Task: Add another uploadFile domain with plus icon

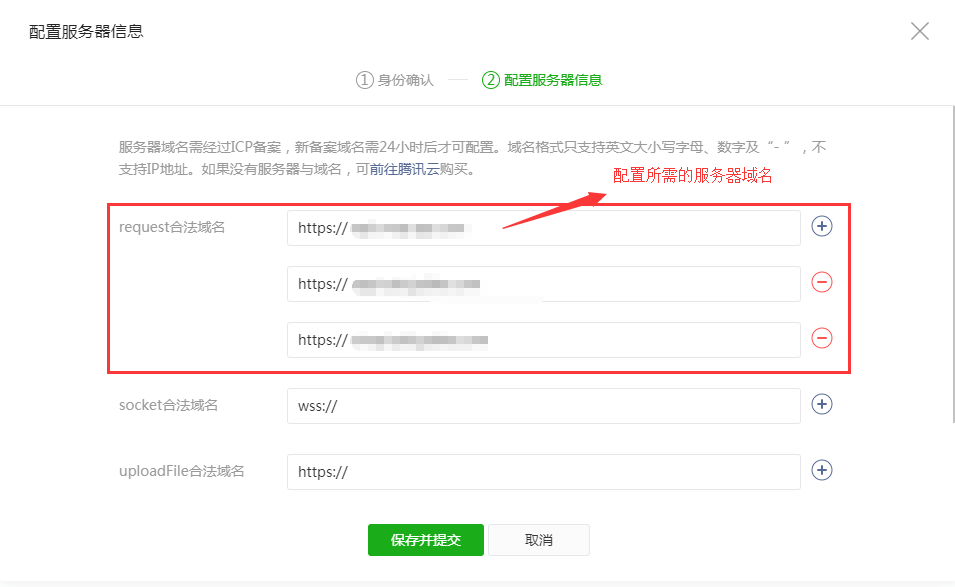Action: click(x=822, y=470)
